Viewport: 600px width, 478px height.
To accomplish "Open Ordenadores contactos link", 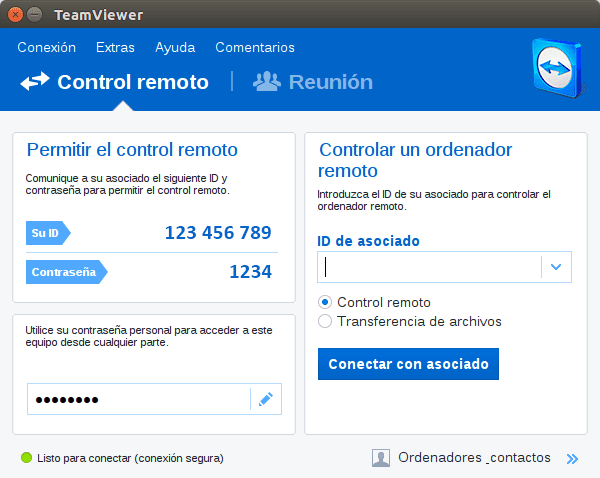I will click(x=474, y=458).
